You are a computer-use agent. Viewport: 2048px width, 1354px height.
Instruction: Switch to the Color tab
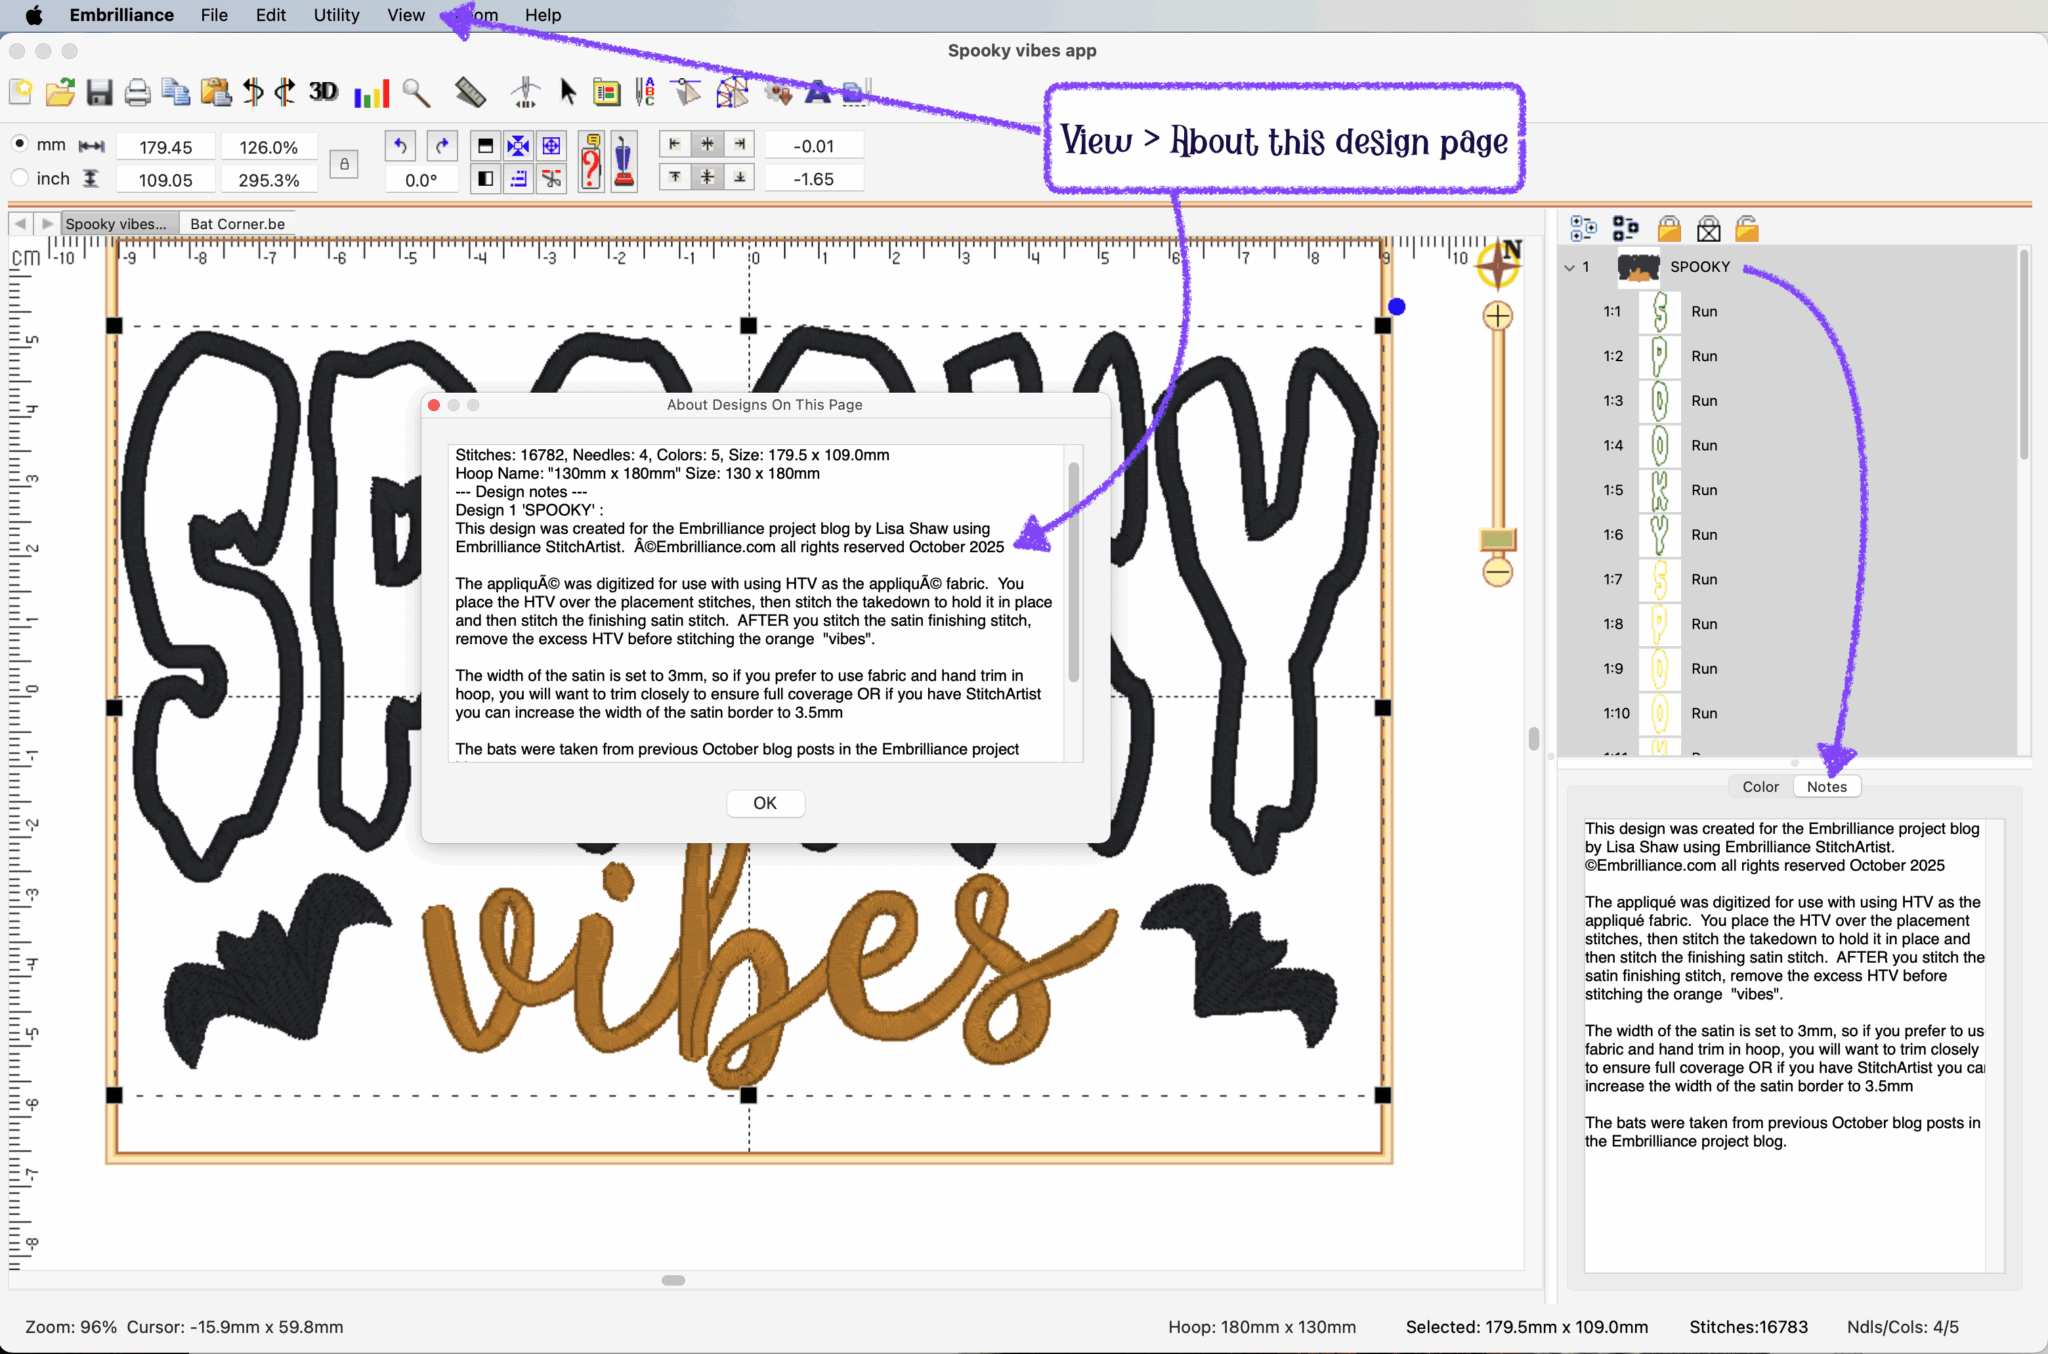pos(1760,787)
